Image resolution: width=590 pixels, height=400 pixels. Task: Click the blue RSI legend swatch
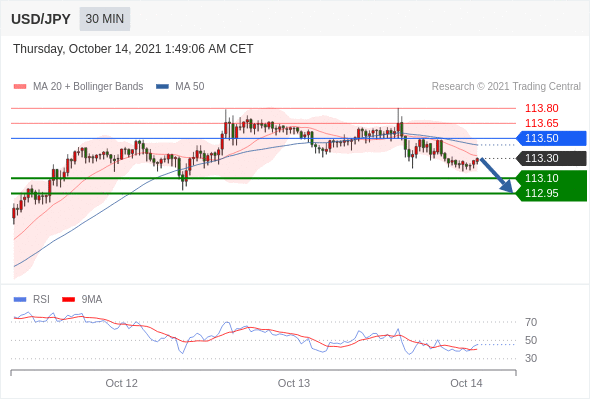20,300
